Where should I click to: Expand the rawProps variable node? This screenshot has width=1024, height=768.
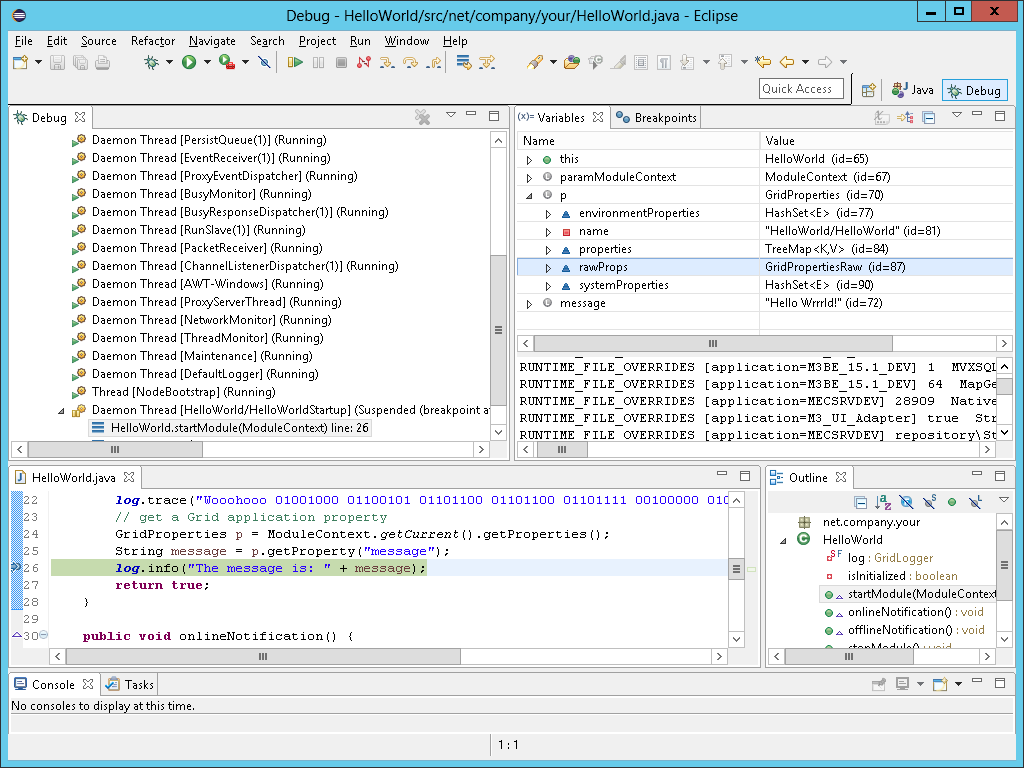[548, 267]
